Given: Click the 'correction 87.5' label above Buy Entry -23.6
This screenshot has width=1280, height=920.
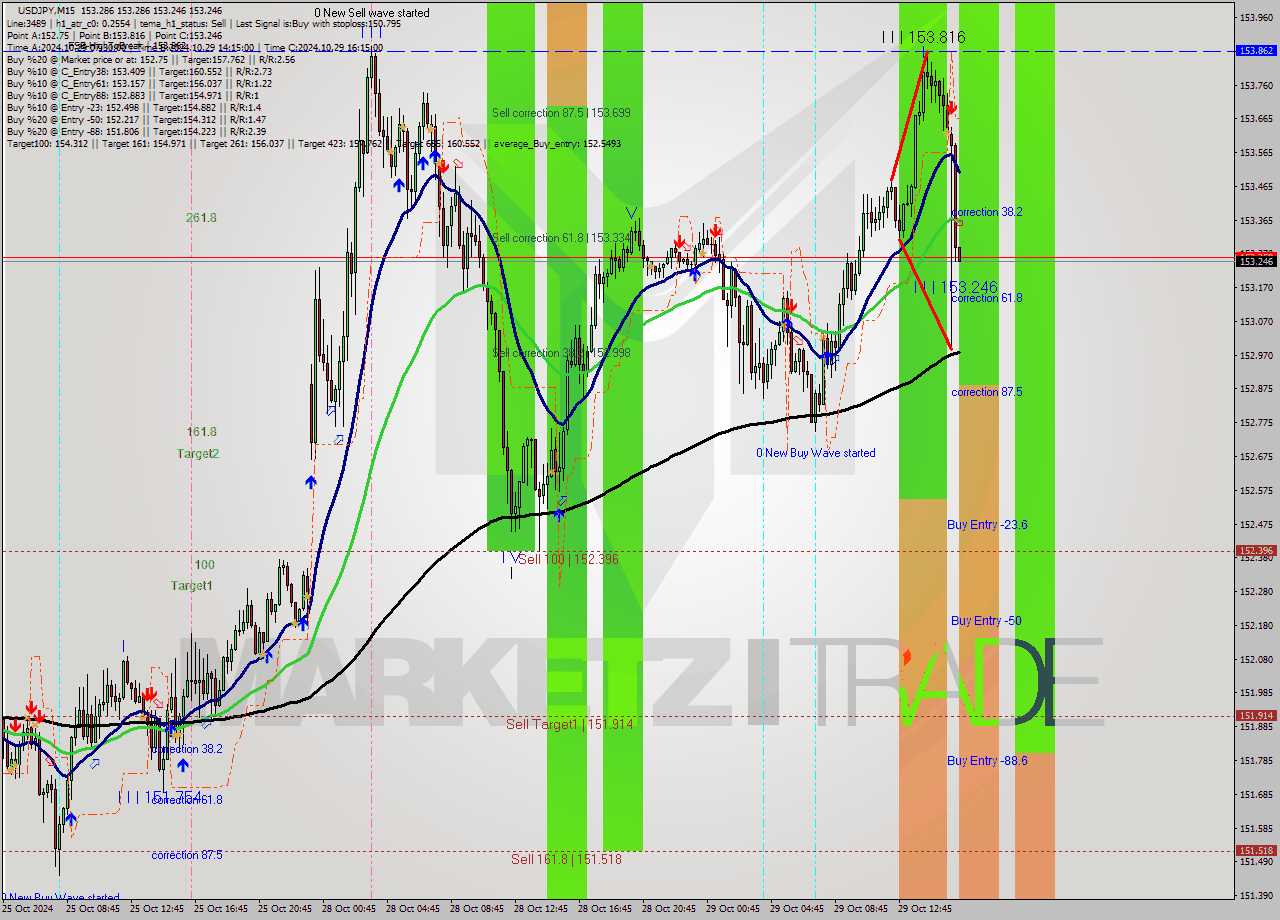Looking at the screenshot, I should tap(987, 392).
